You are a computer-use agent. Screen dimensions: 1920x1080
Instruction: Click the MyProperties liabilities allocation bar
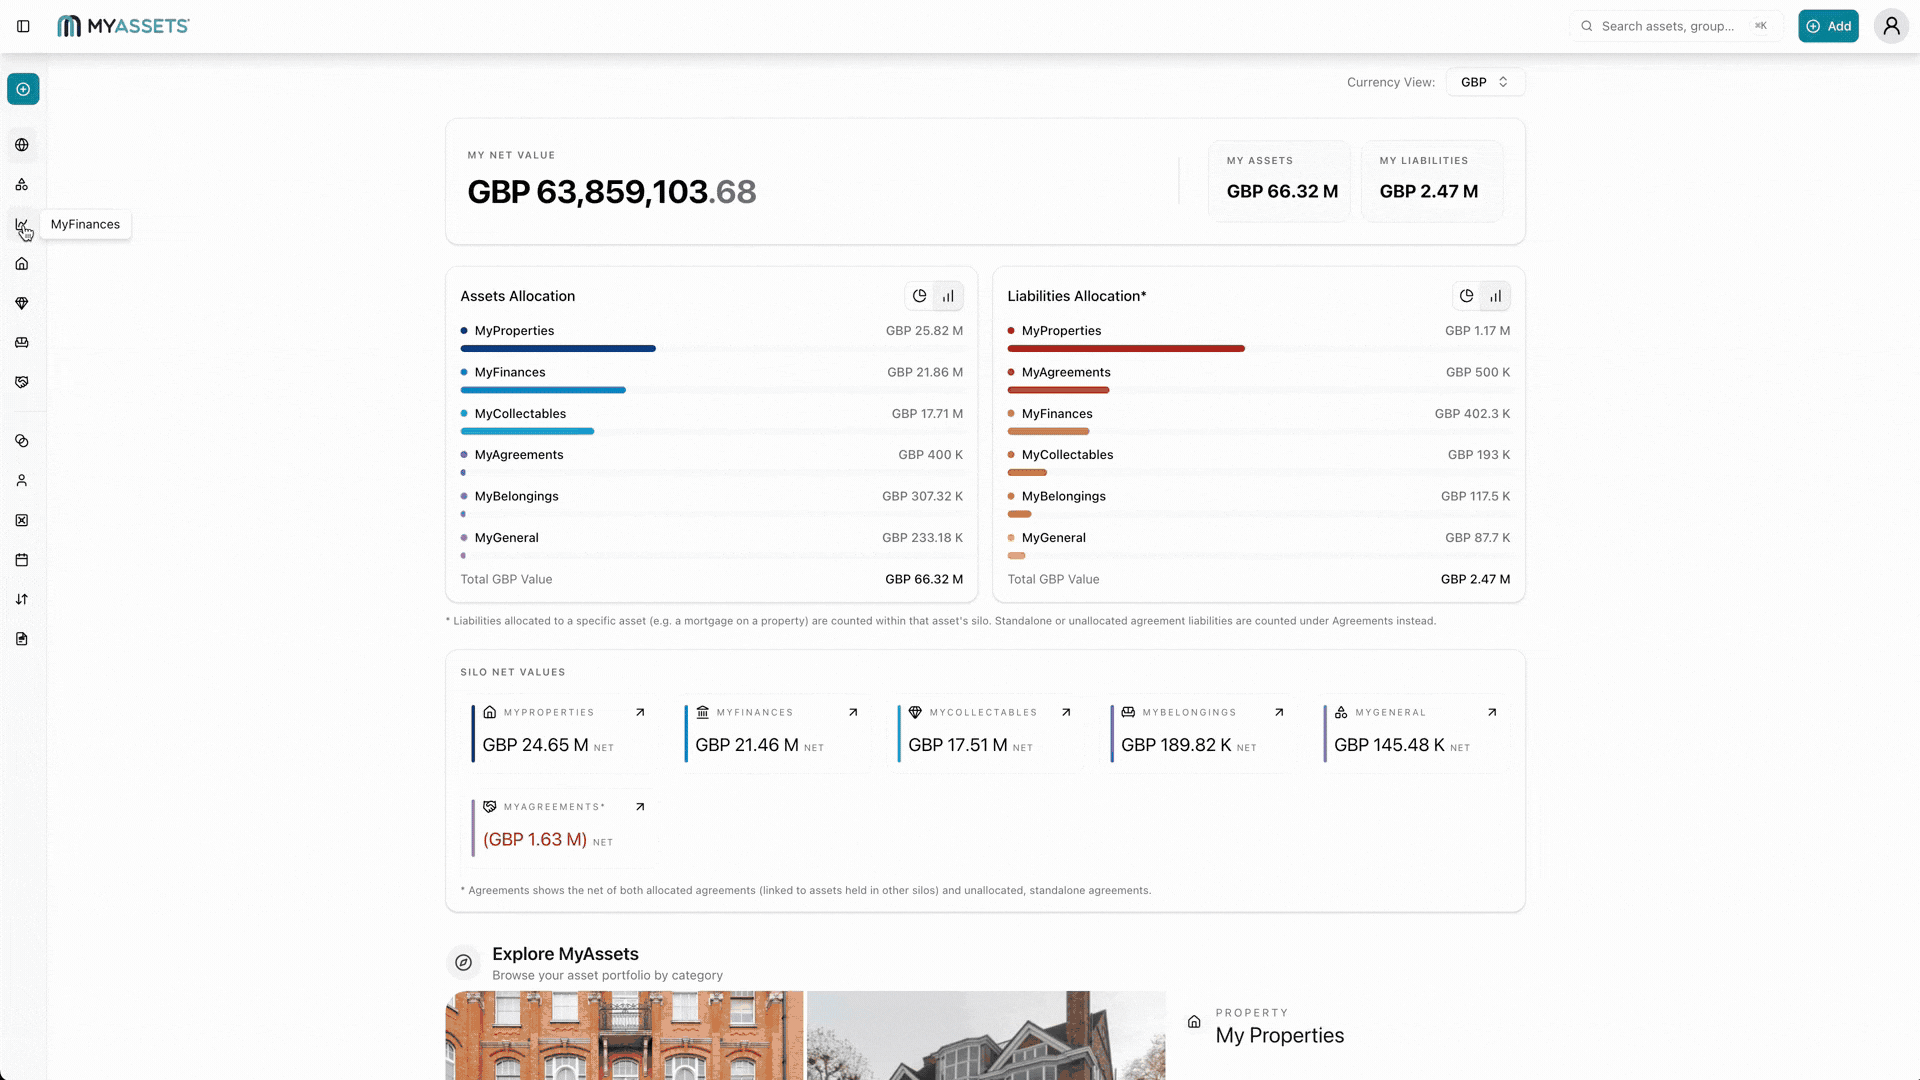1126,349
